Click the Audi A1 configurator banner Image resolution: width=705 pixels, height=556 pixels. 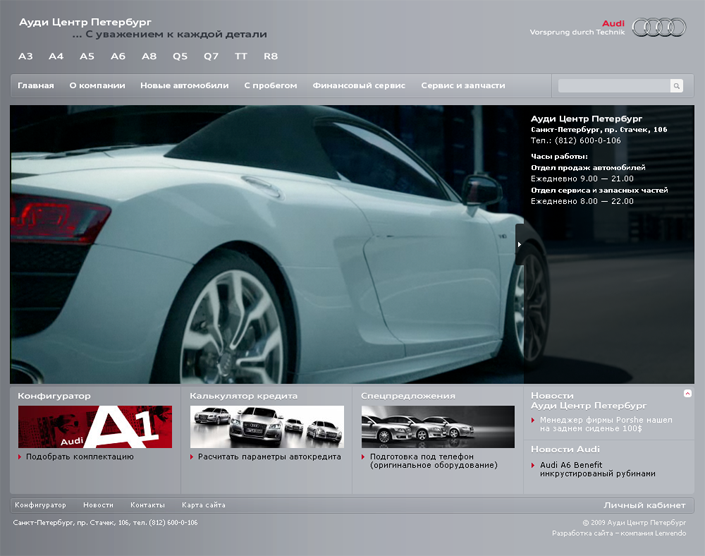click(95, 427)
